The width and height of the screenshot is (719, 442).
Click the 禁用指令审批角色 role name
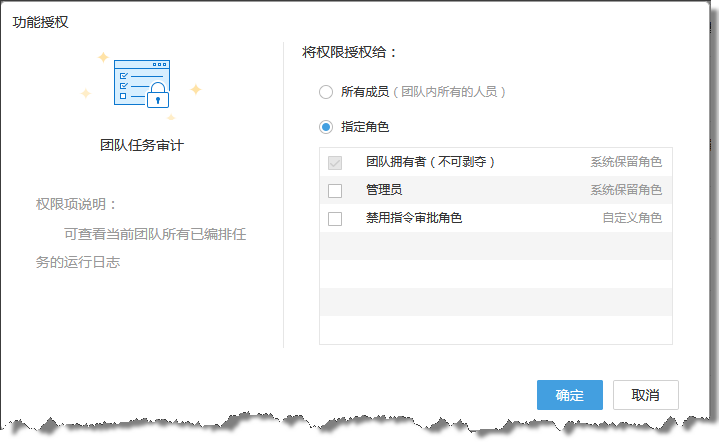pos(414,218)
